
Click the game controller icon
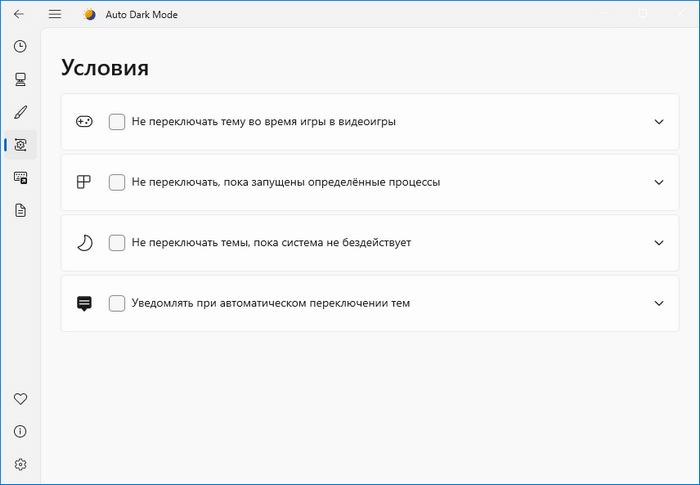point(84,121)
